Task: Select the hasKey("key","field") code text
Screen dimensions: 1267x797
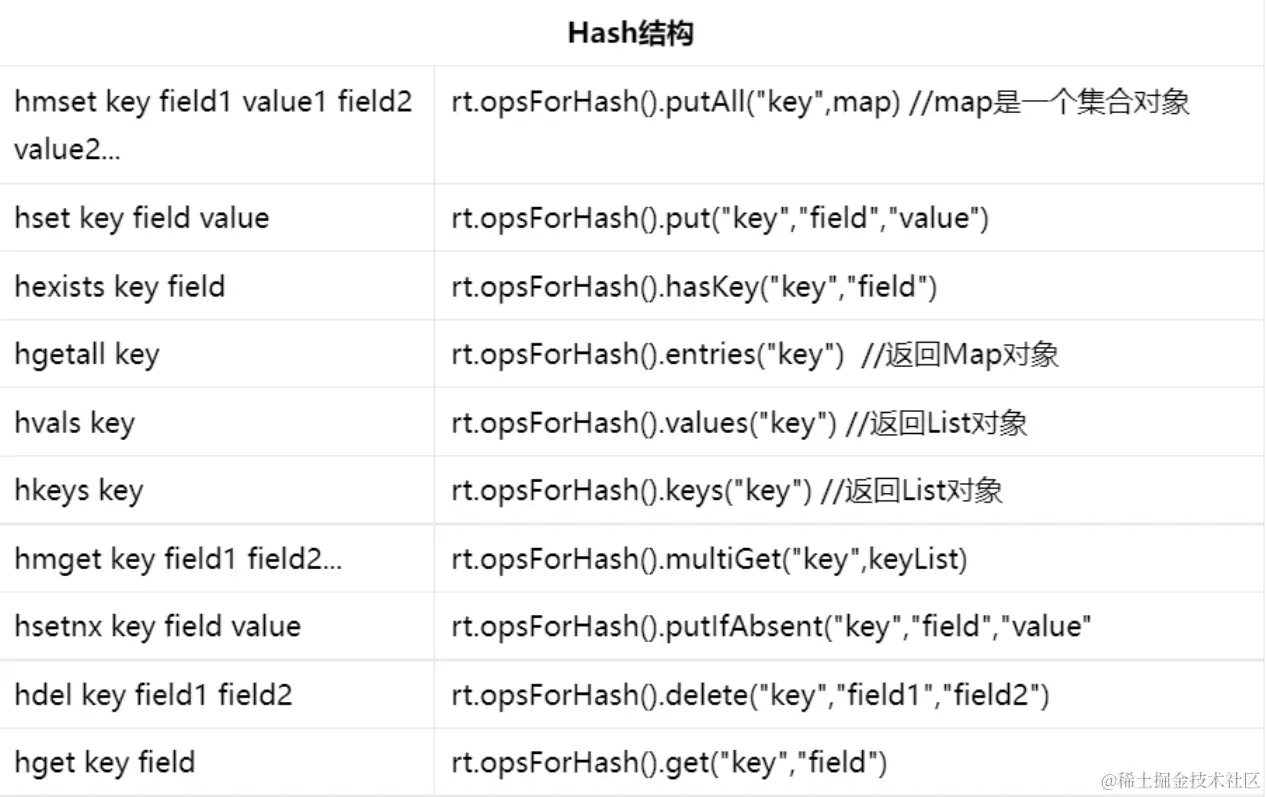Action: pyautogui.click(x=694, y=287)
